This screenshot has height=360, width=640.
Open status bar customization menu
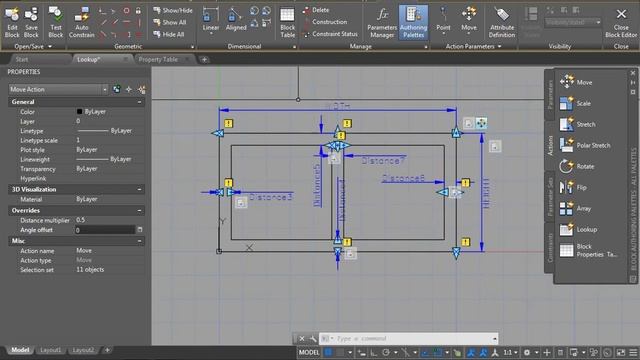633,352
